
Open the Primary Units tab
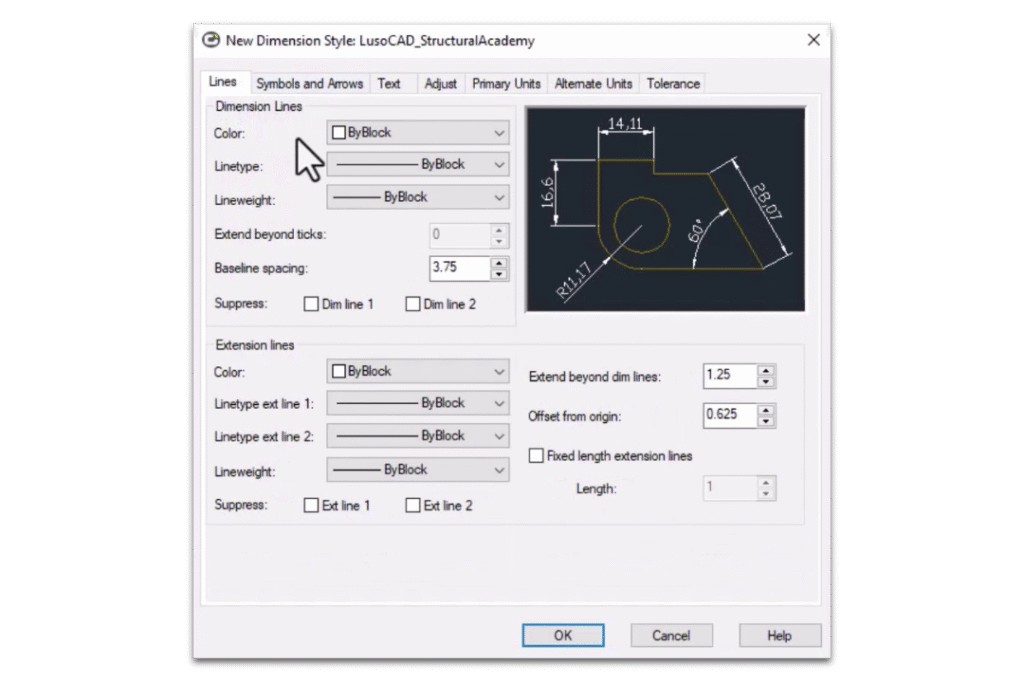click(x=506, y=84)
